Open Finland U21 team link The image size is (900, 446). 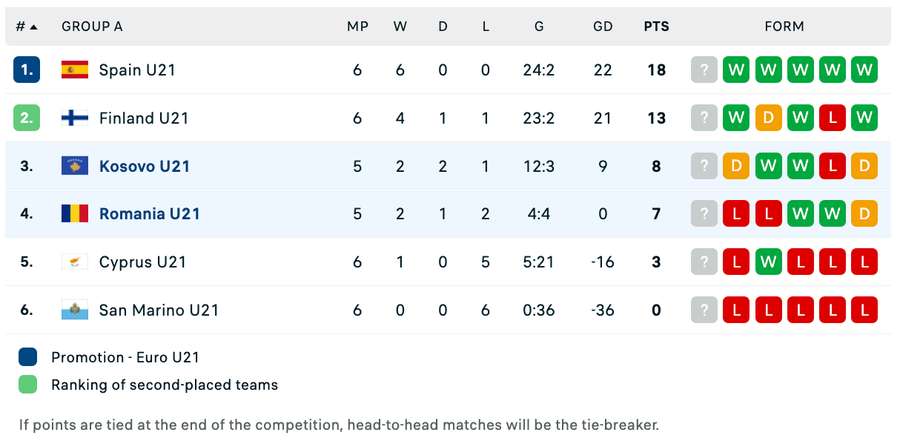[144, 118]
